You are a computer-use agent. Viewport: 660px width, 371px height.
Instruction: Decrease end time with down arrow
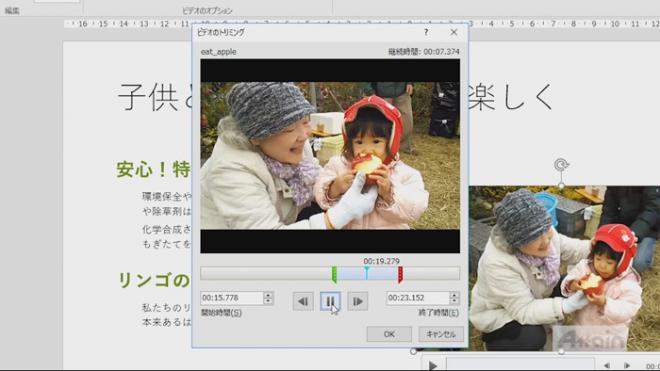[x=454, y=301]
